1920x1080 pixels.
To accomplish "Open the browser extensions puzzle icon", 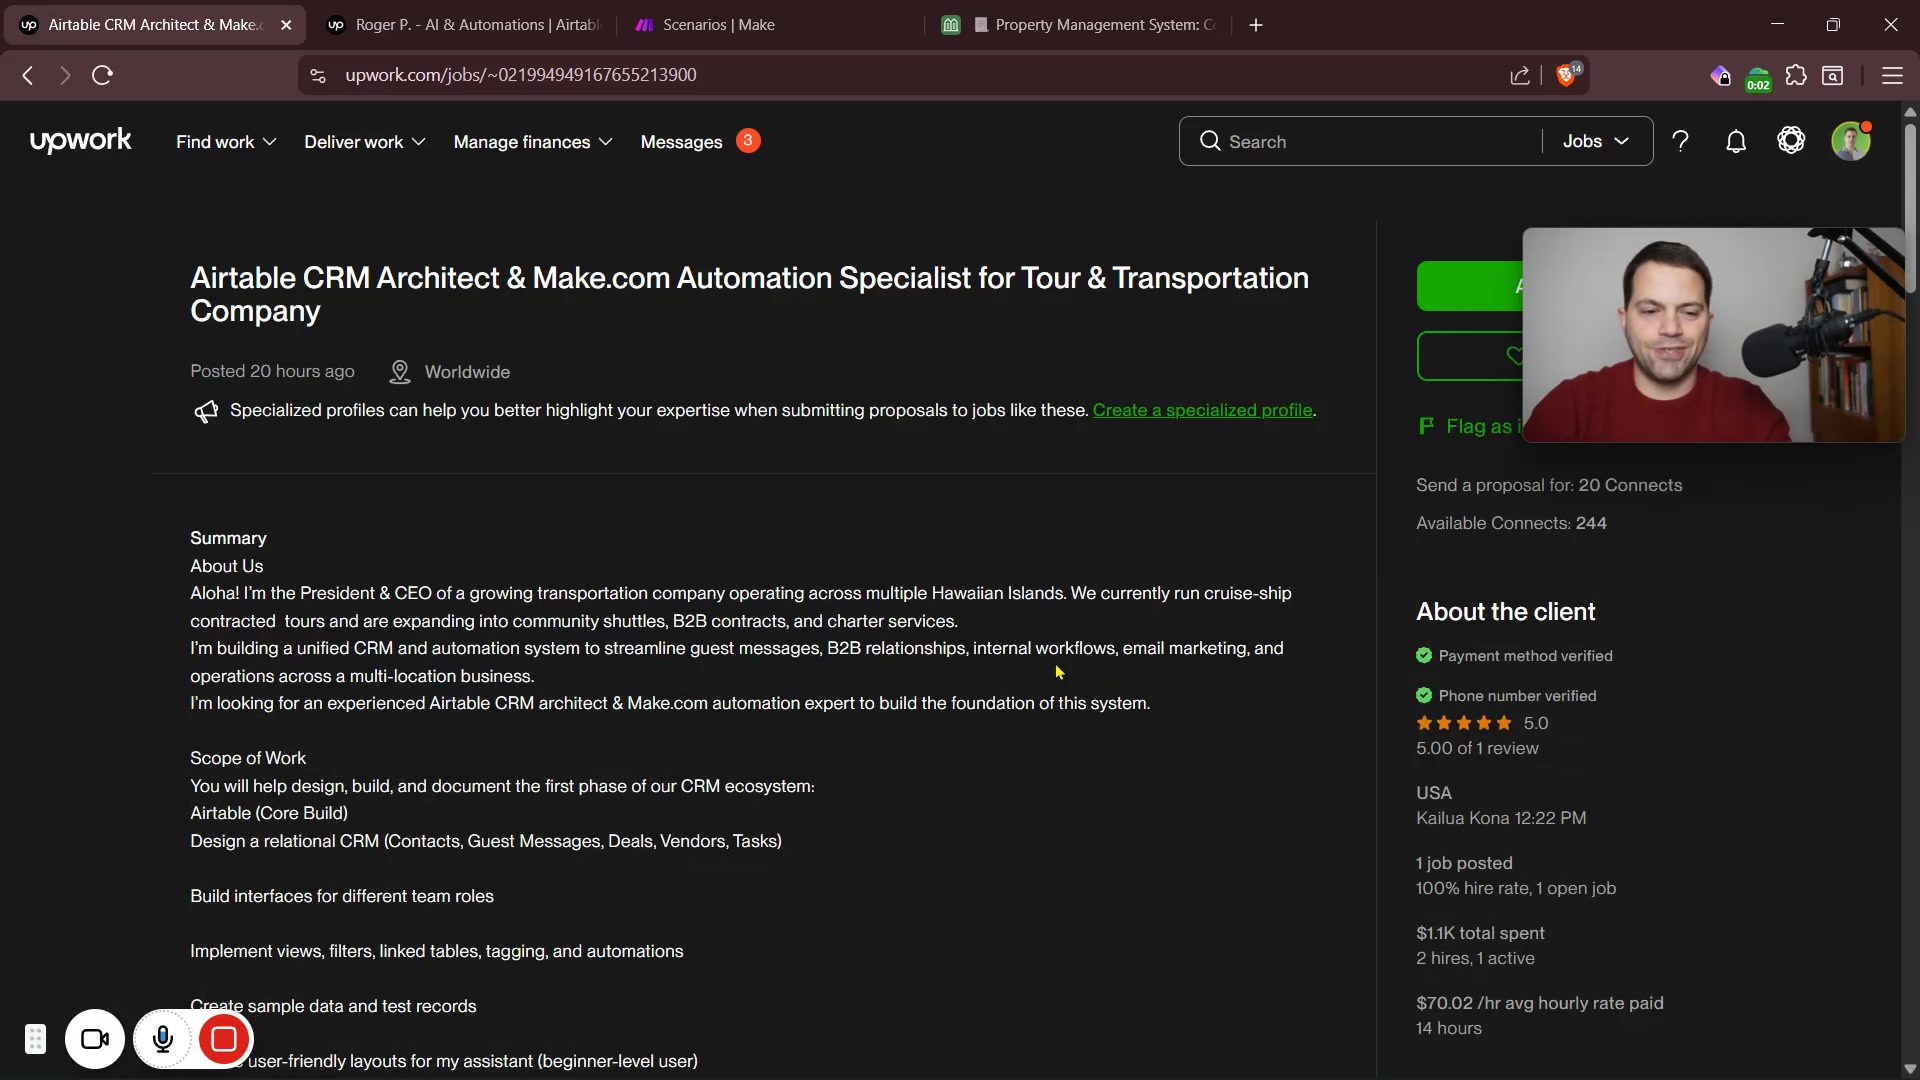I will click(x=1796, y=76).
